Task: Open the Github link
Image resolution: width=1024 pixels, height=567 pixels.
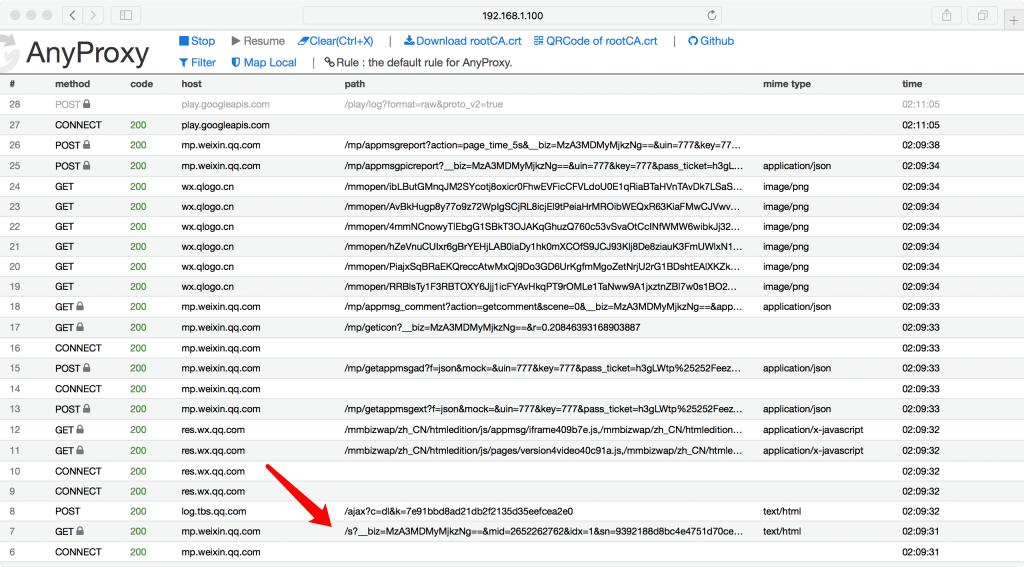Action: point(711,40)
